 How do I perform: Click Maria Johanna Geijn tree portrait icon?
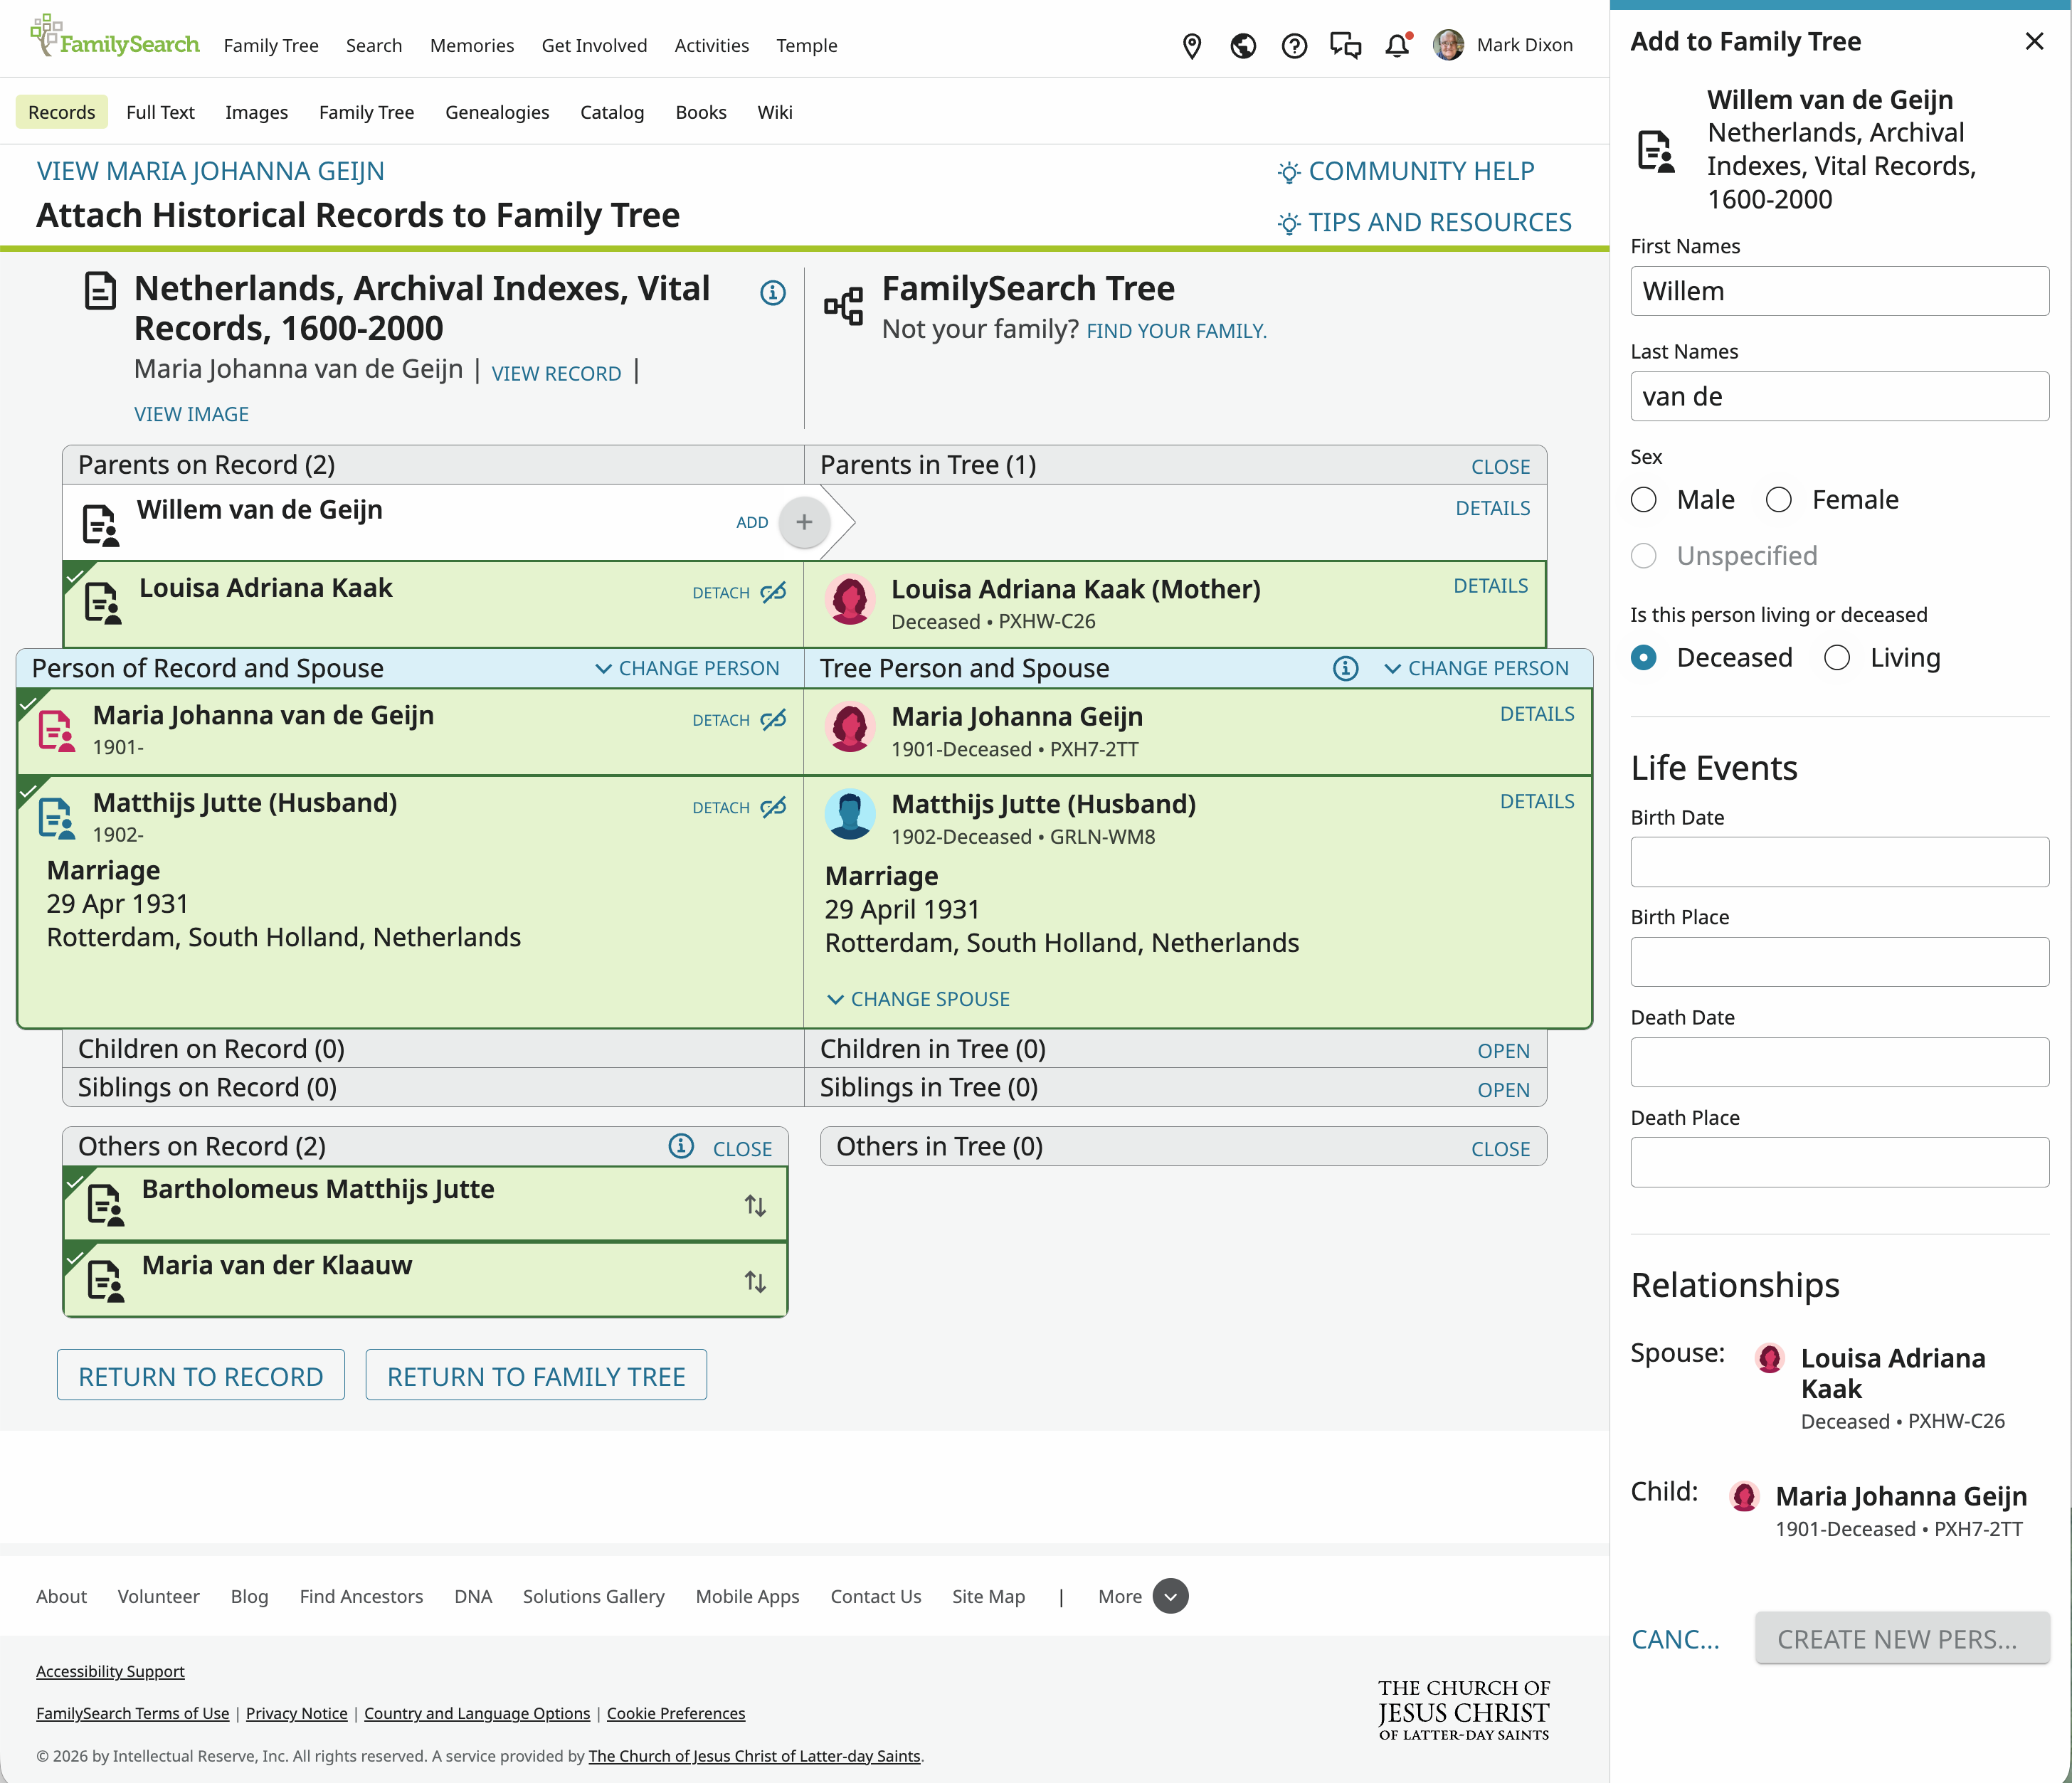pyautogui.click(x=850, y=727)
